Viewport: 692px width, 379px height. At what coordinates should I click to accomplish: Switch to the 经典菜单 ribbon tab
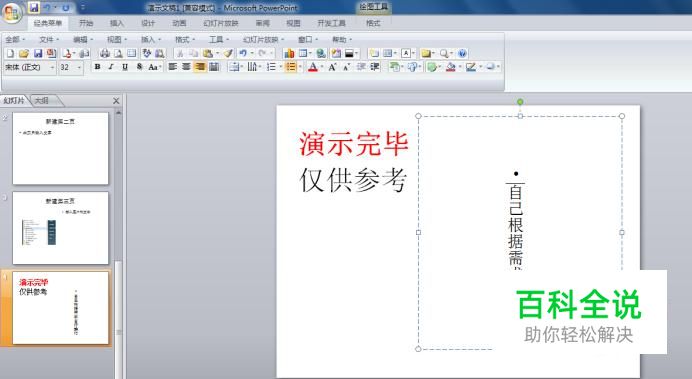[48, 23]
